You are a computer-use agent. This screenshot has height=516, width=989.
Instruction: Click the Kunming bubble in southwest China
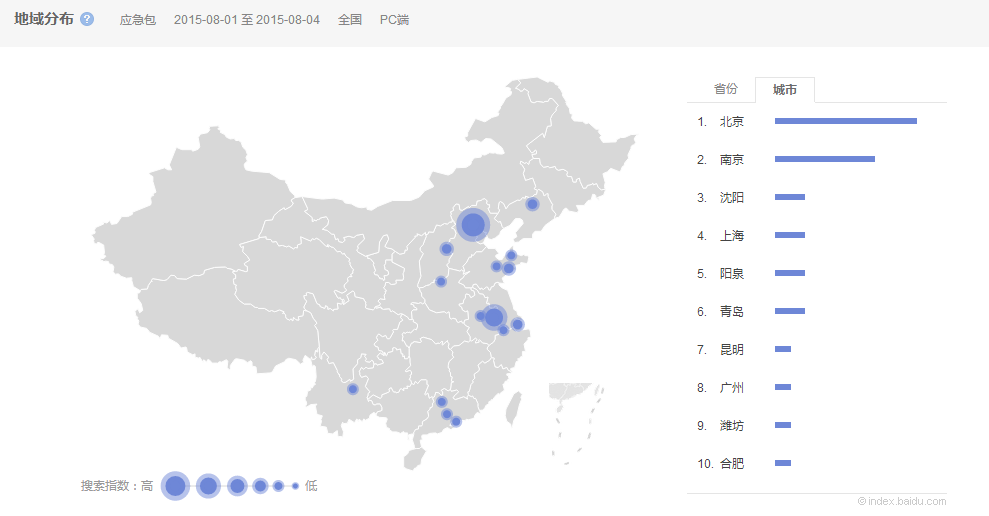click(352, 389)
